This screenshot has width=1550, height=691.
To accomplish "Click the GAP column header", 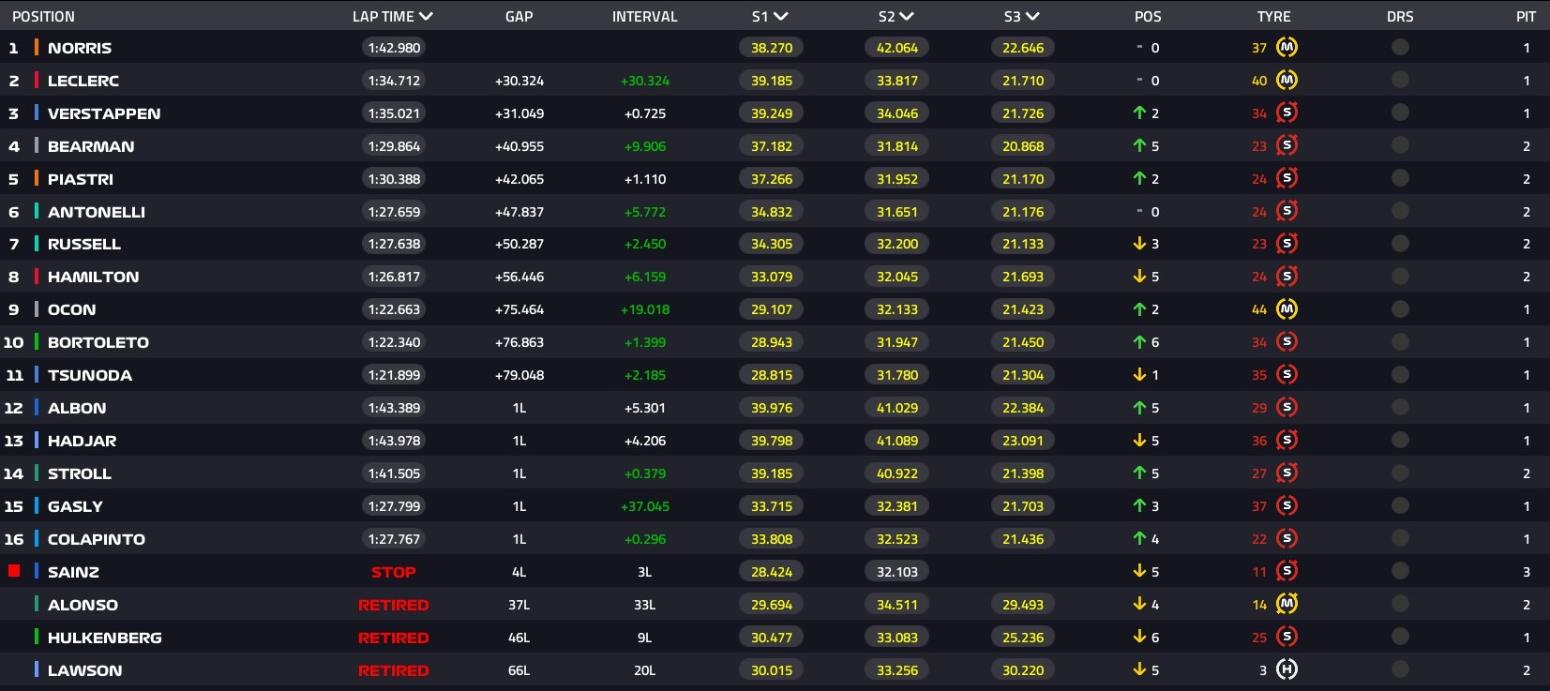I will coord(518,16).
